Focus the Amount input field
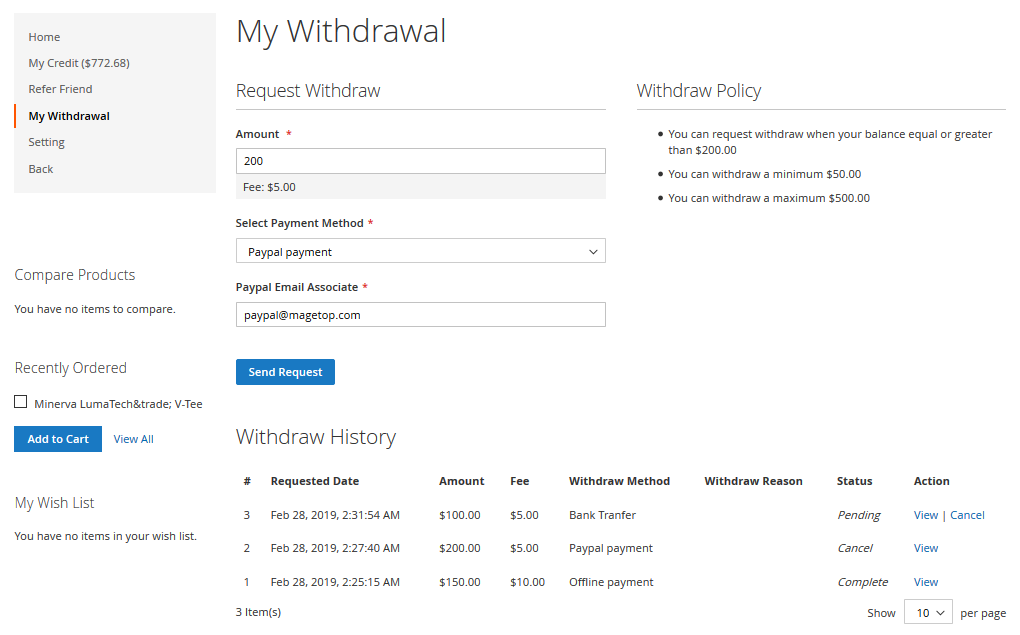 click(420, 161)
